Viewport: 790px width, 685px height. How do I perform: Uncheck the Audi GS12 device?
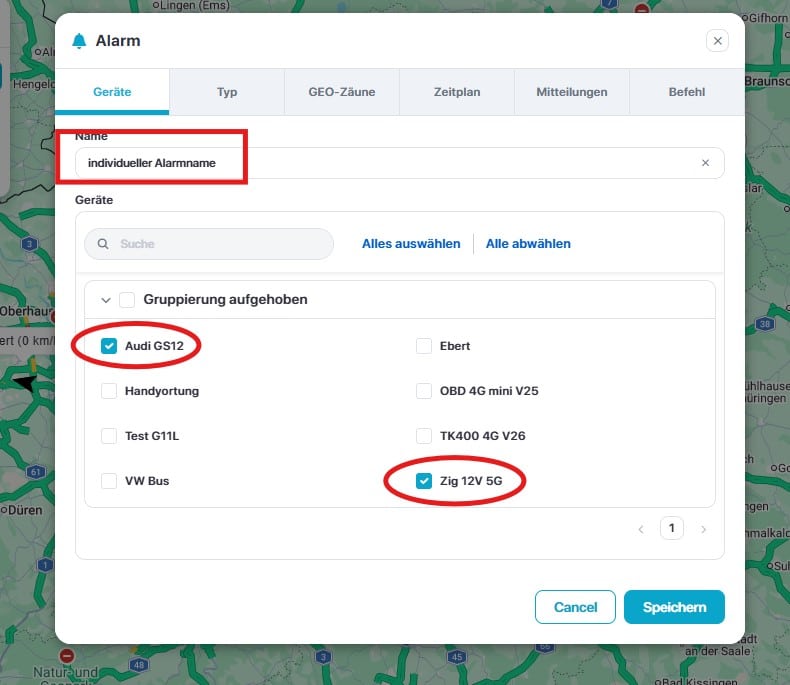tap(109, 346)
